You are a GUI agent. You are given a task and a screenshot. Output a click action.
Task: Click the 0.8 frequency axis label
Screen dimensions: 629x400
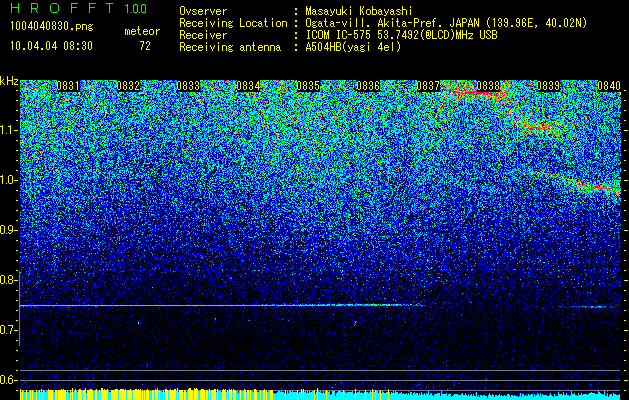(x=8, y=280)
